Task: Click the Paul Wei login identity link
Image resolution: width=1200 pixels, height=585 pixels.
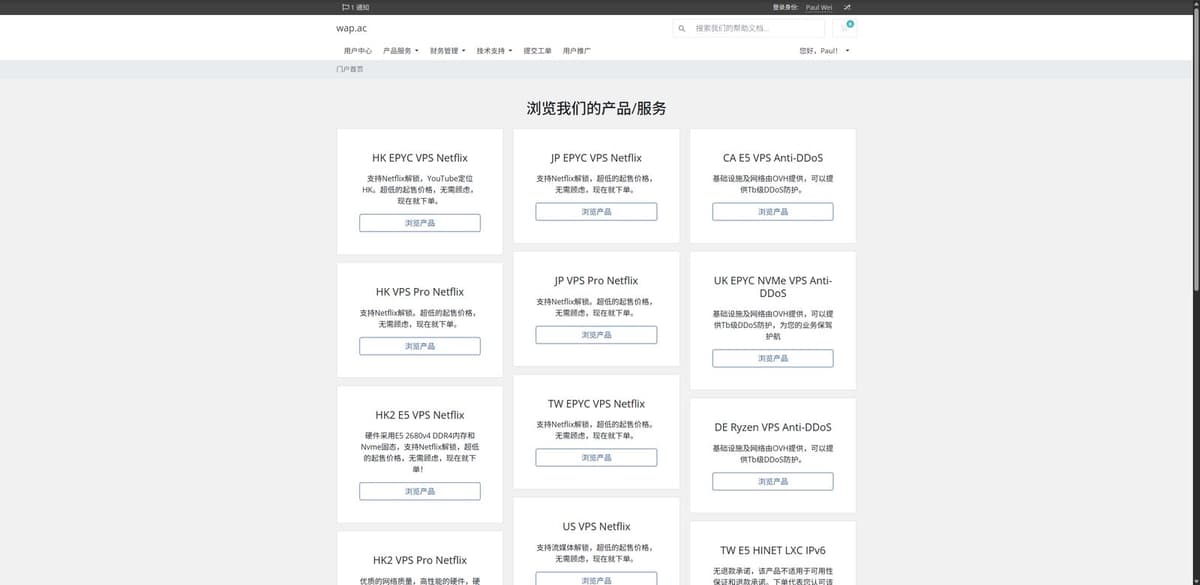Action: (819, 7)
